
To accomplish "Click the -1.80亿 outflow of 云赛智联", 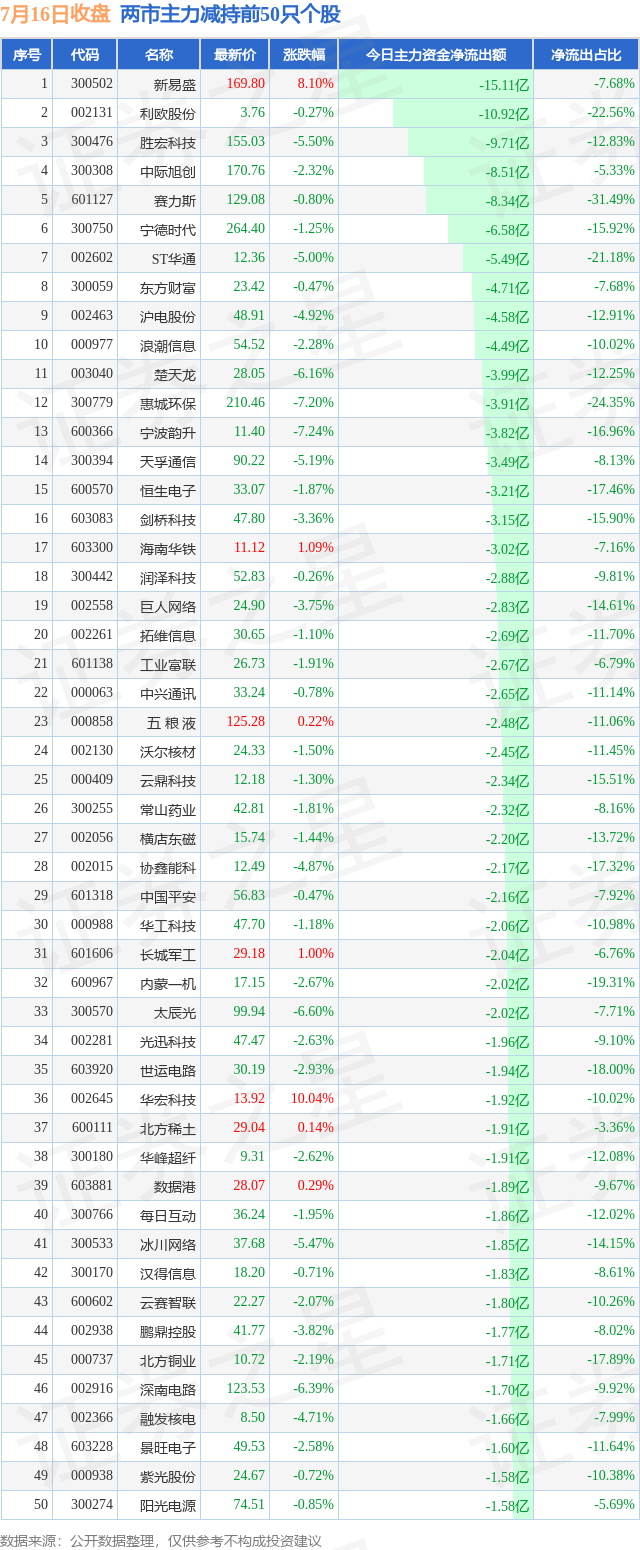I will point(507,1303).
